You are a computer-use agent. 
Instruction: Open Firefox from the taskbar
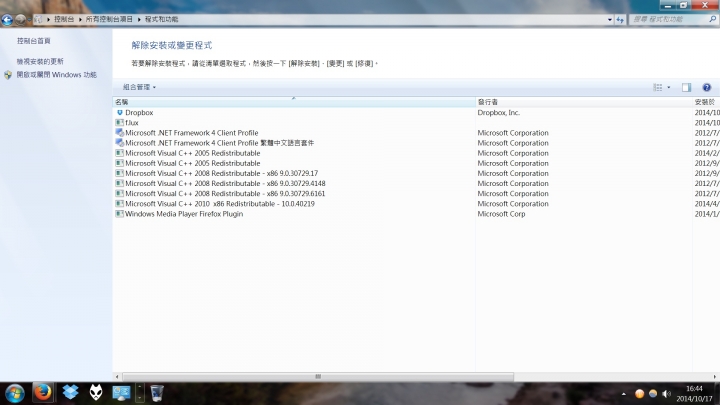coord(43,393)
